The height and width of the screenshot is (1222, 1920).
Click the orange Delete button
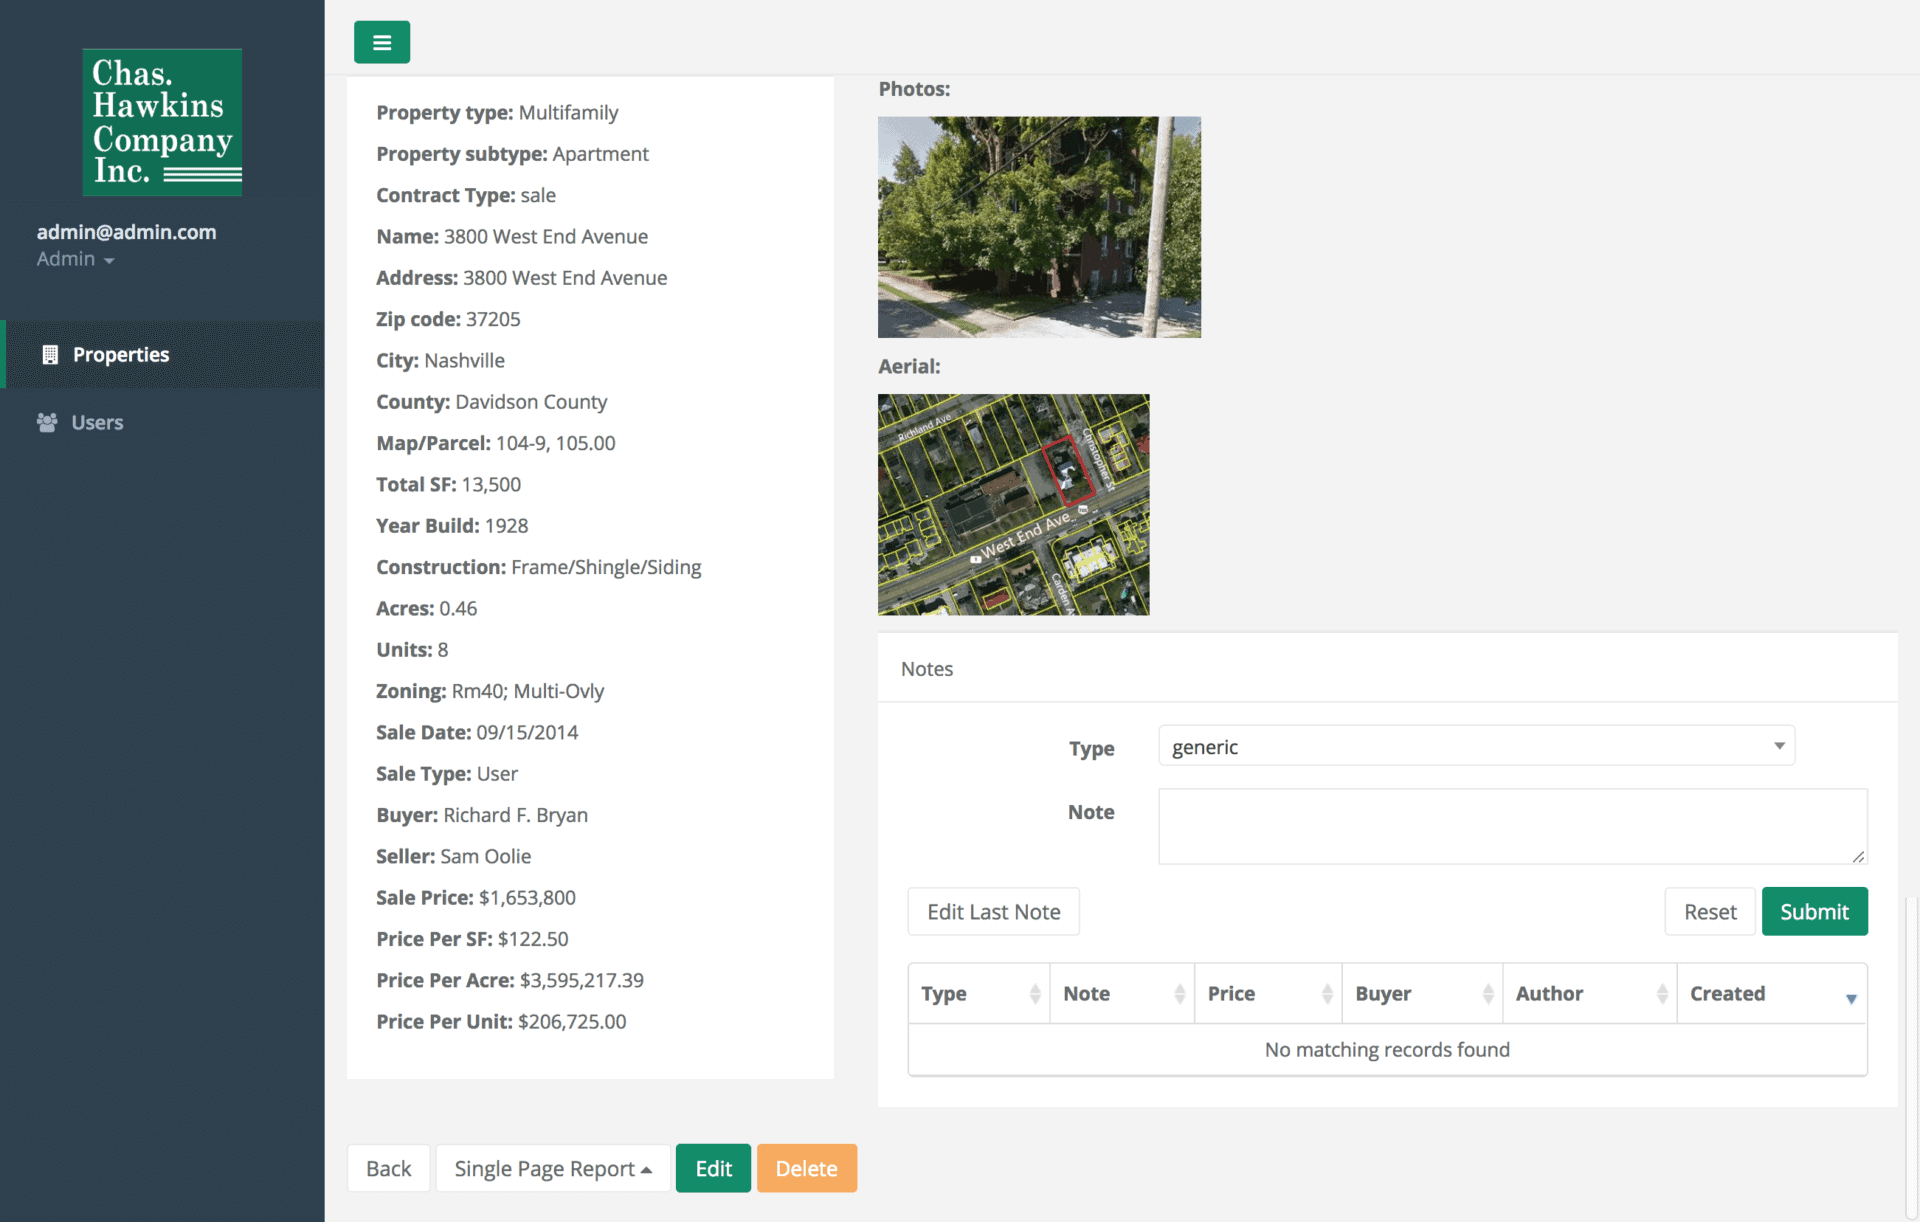(x=806, y=1168)
